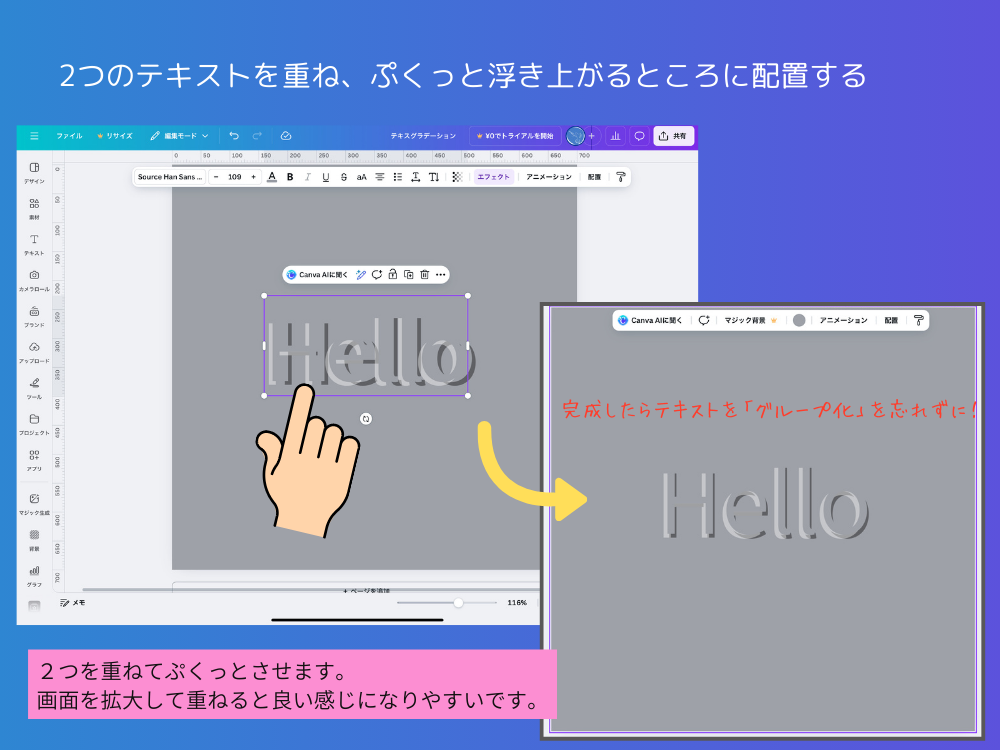1000x750 pixels.
Task: Delete the selected text via the trash icon
Action: coord(424,274)
